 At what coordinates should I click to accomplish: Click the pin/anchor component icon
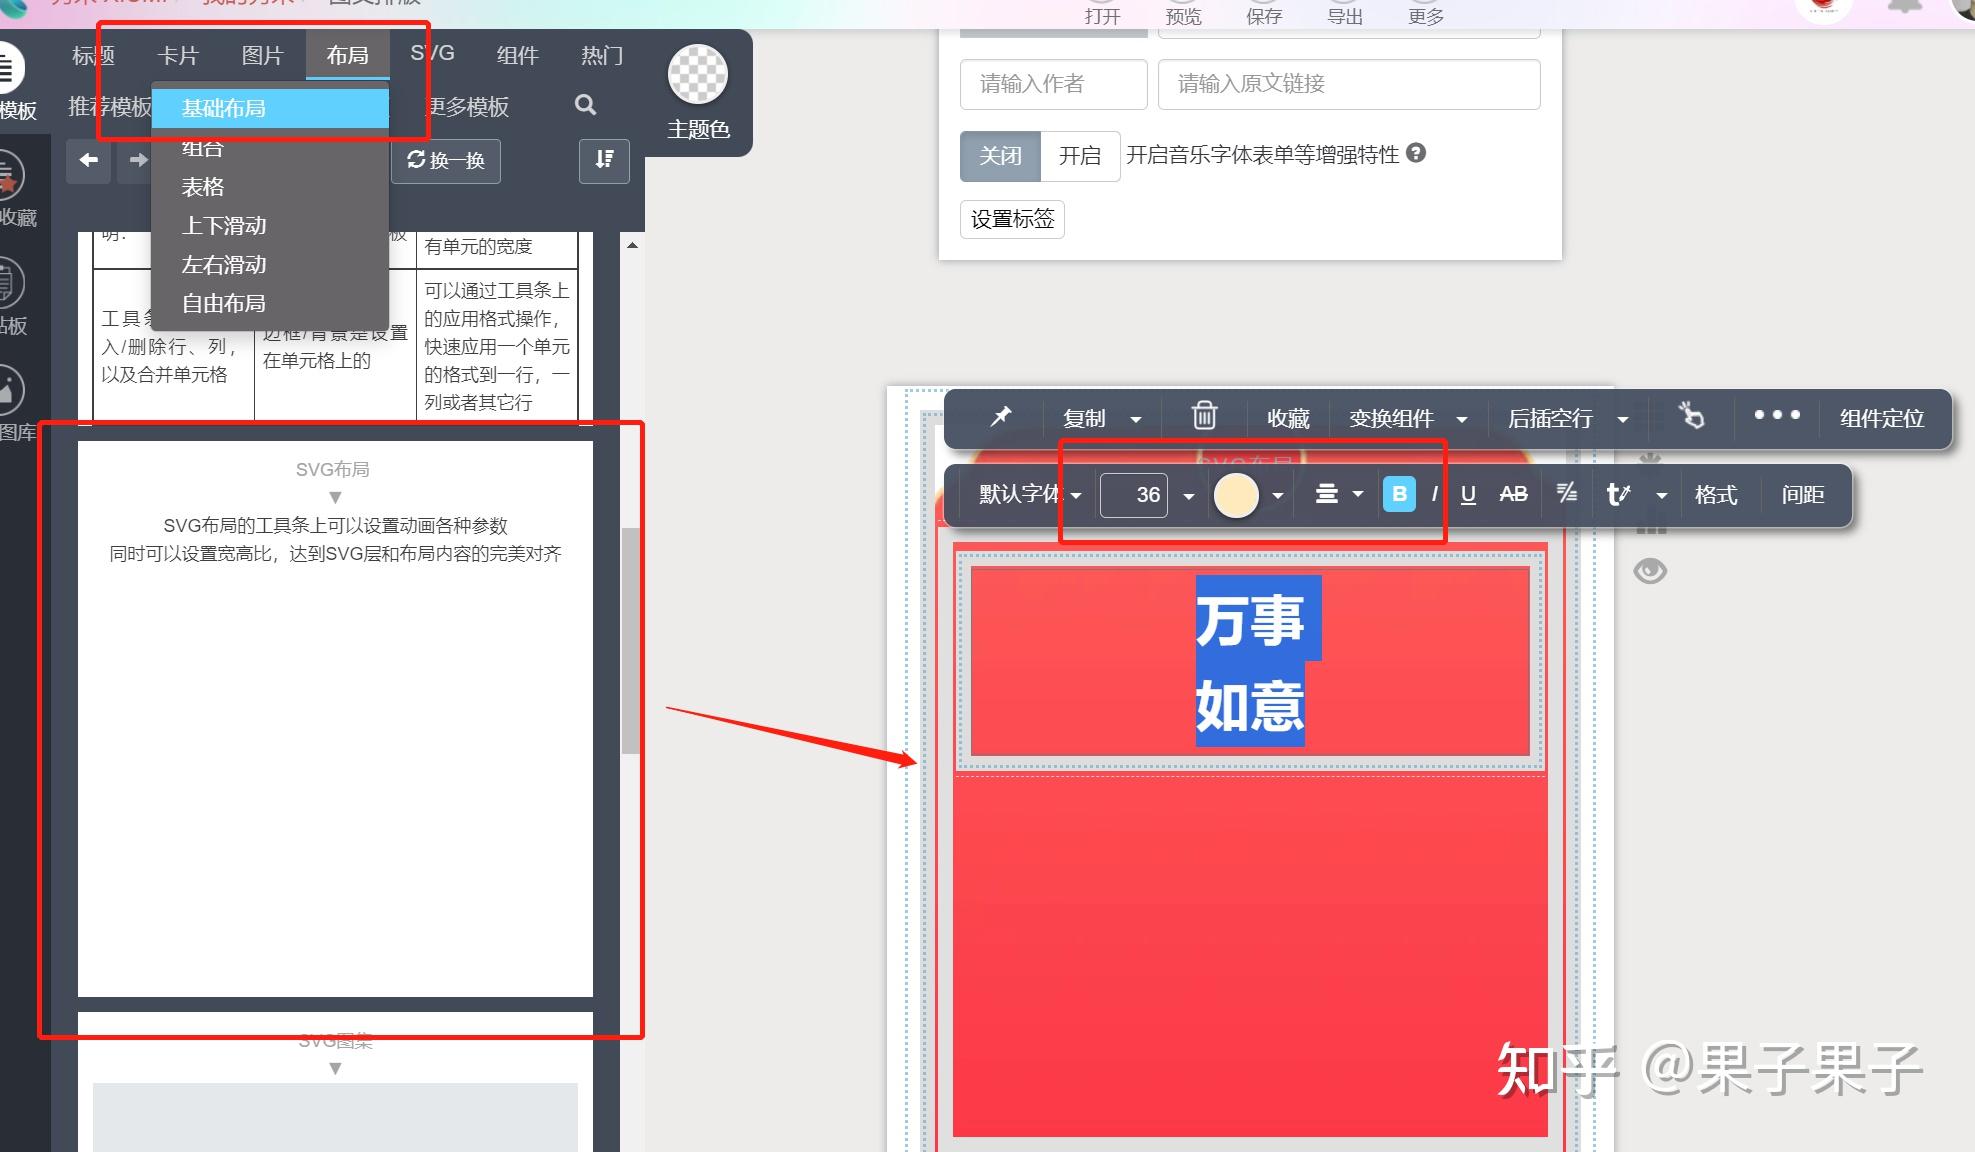(x=1000, y=418)
